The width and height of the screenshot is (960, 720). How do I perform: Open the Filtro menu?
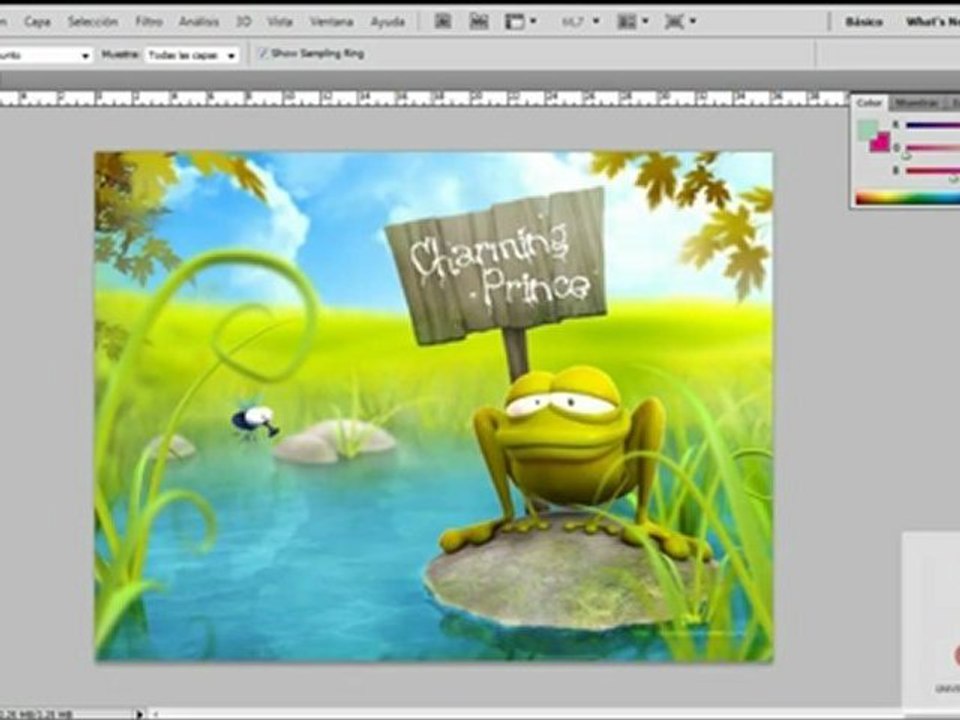tap(149, 21)
